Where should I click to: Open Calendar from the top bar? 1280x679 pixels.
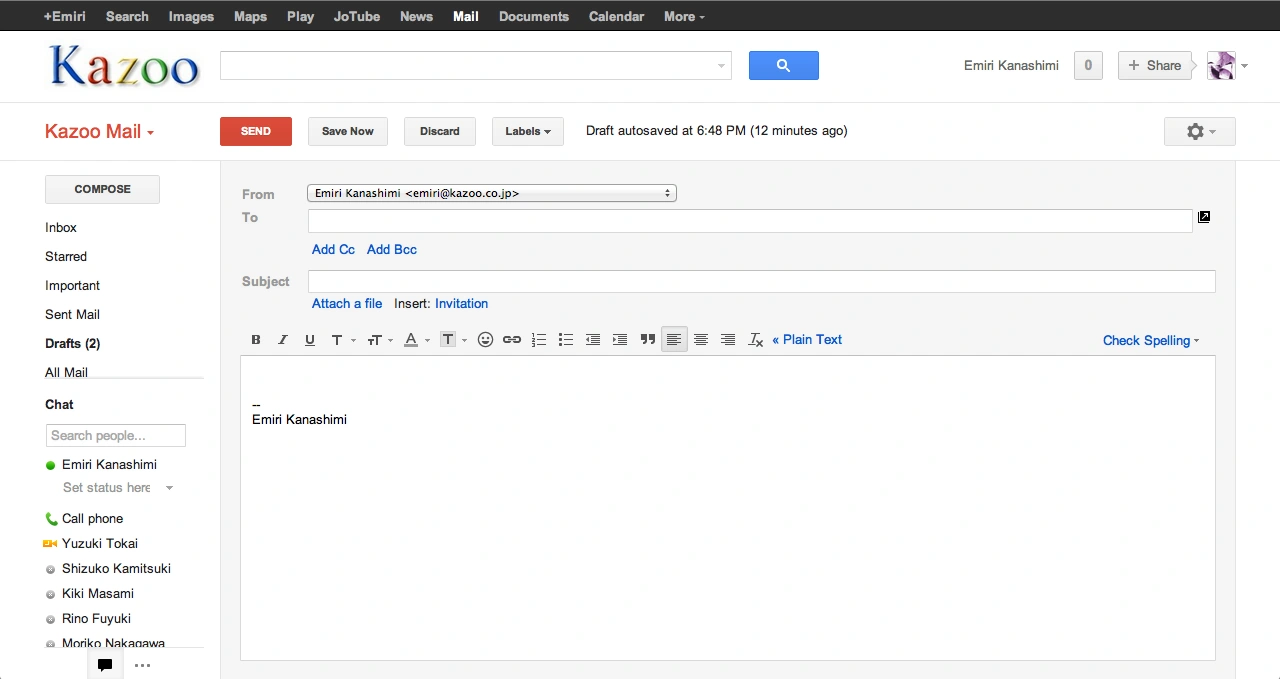[x=616, y=16]
